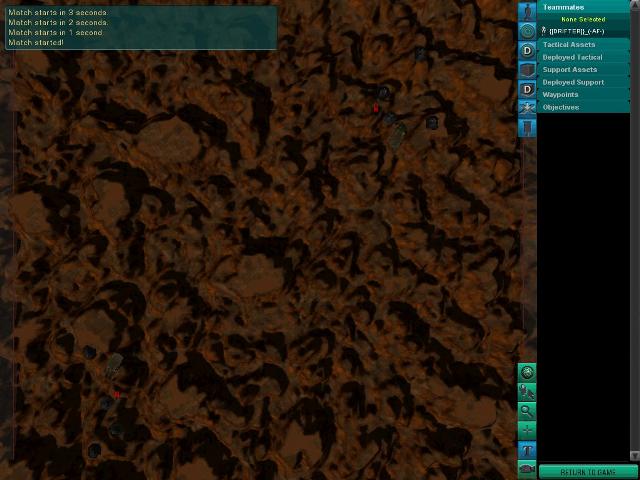
Task: Click the D icon below the crate icon
Action: pyautogui.click(x=527, y=90)
